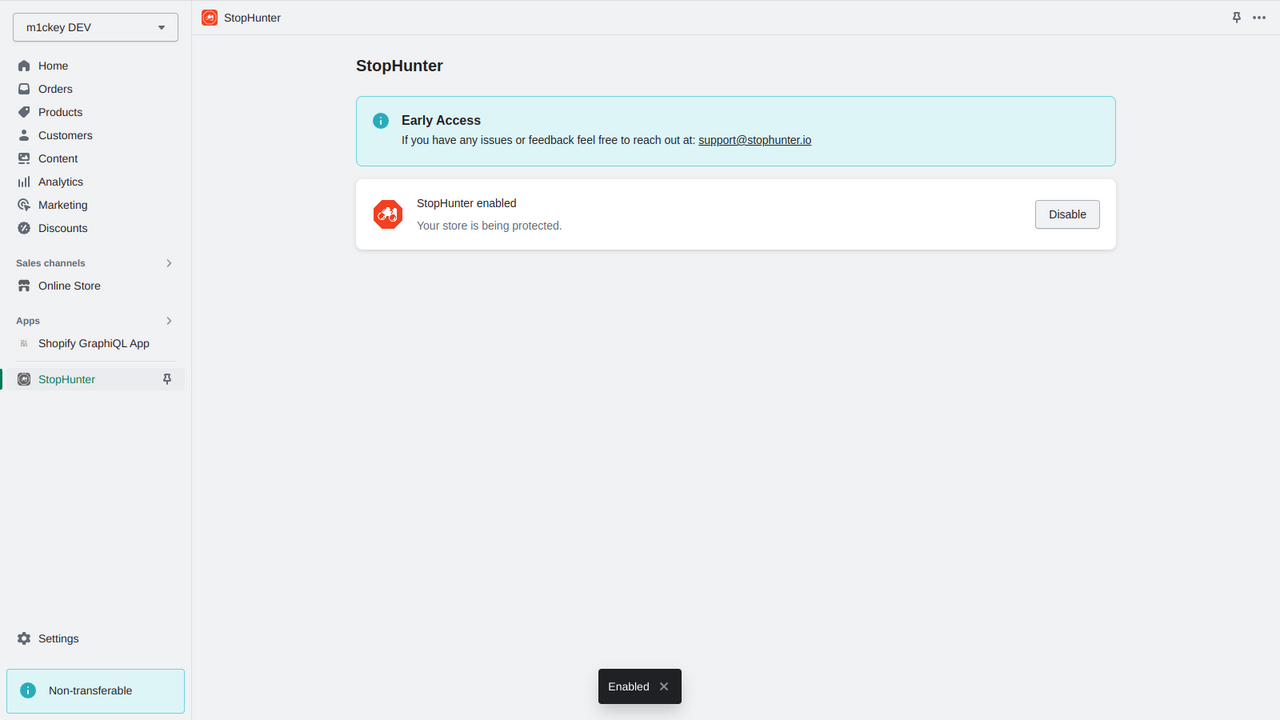Open the m1ckey DEV store dropdown
Screen dimensions: 1280x720
click(95, 28)
